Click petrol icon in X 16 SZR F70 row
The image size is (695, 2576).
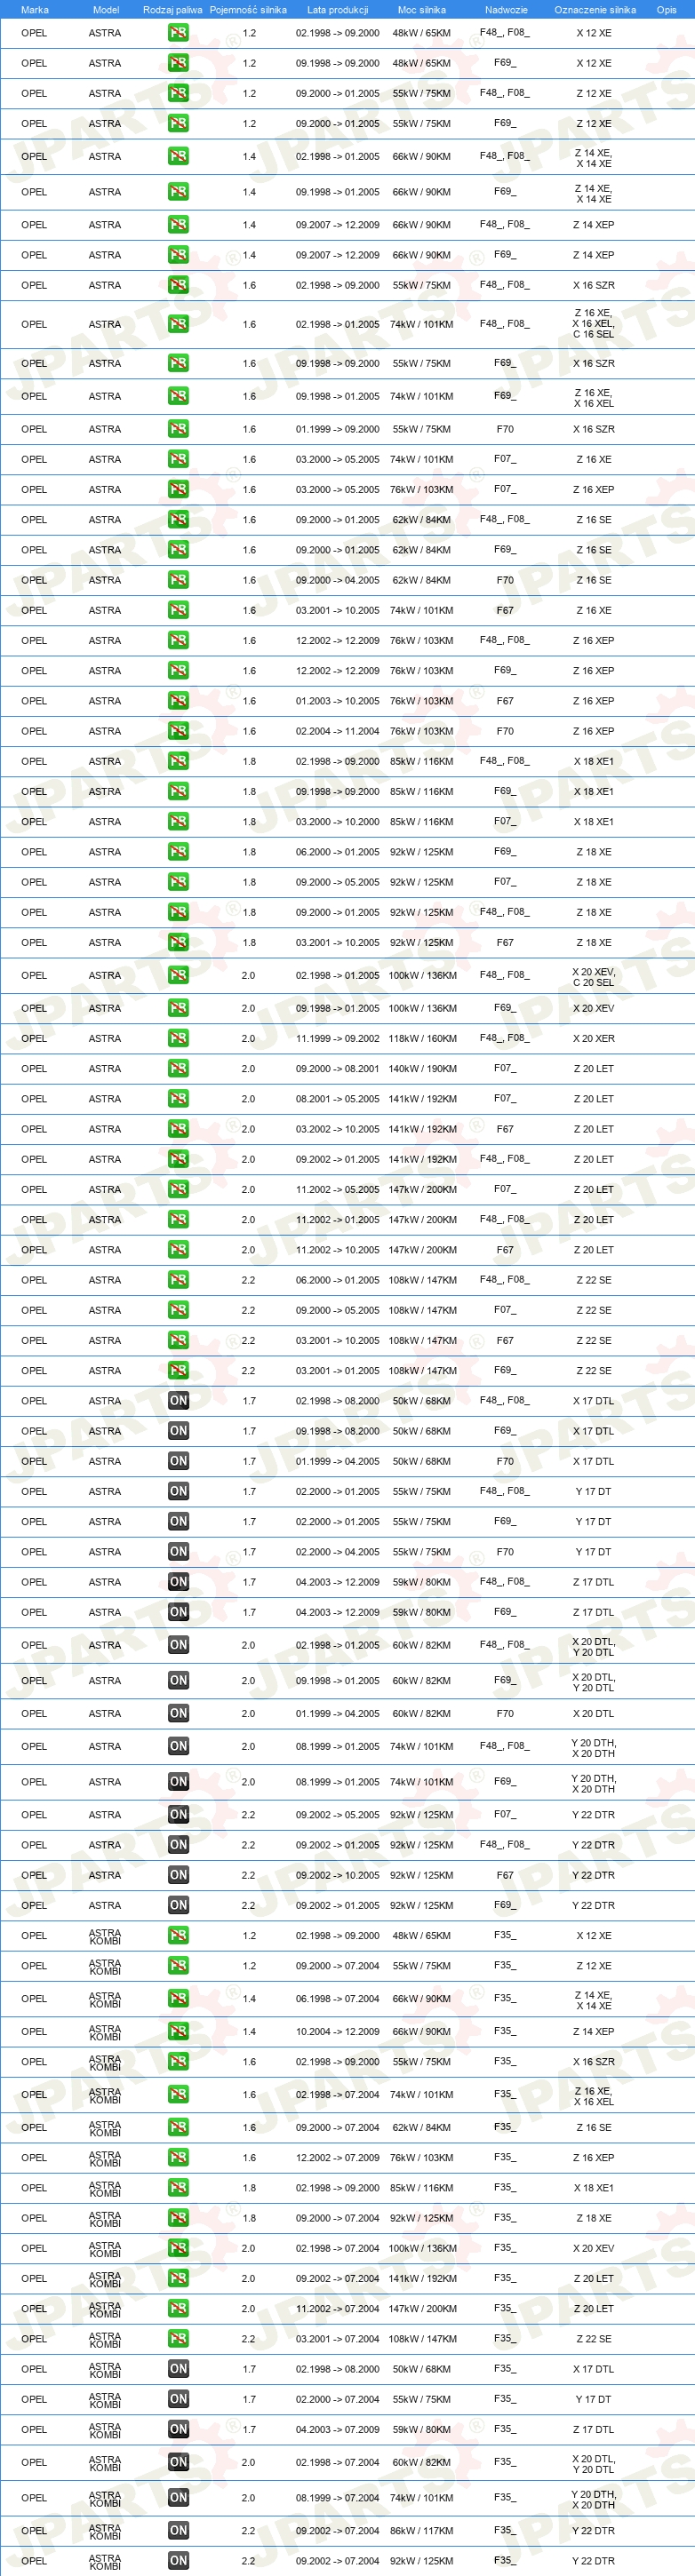178,429
